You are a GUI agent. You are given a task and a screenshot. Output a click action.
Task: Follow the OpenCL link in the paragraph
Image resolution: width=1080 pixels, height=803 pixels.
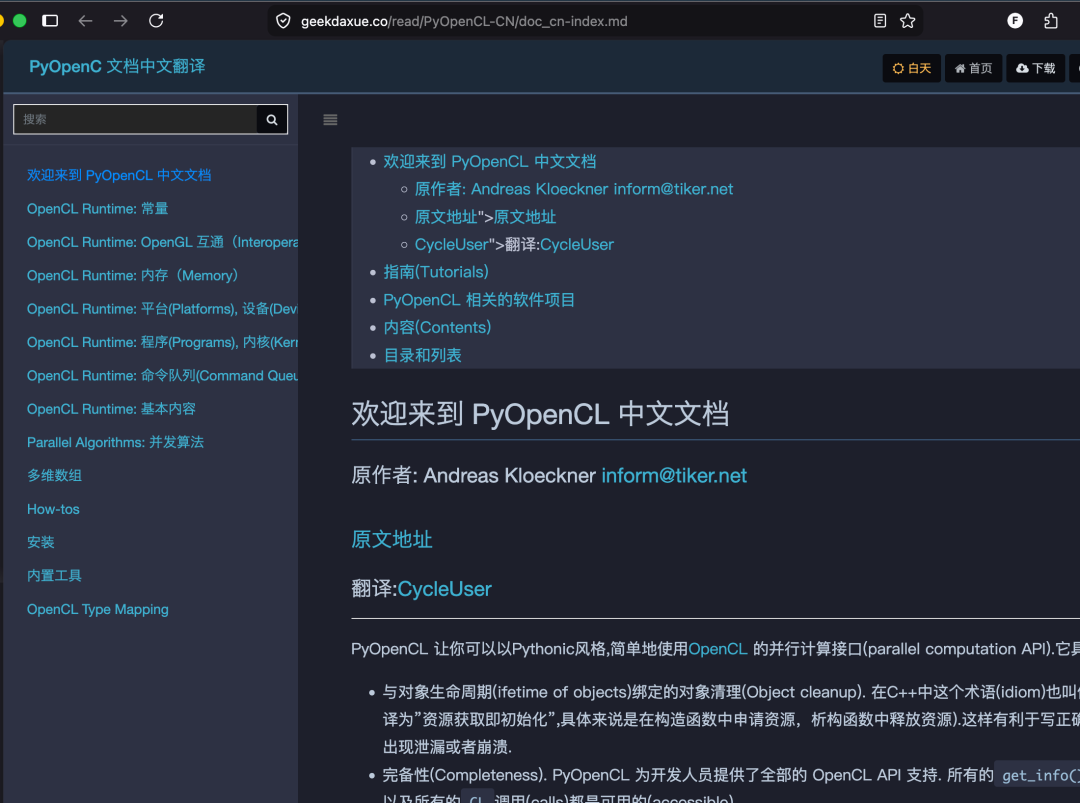[x=718, y=649]
